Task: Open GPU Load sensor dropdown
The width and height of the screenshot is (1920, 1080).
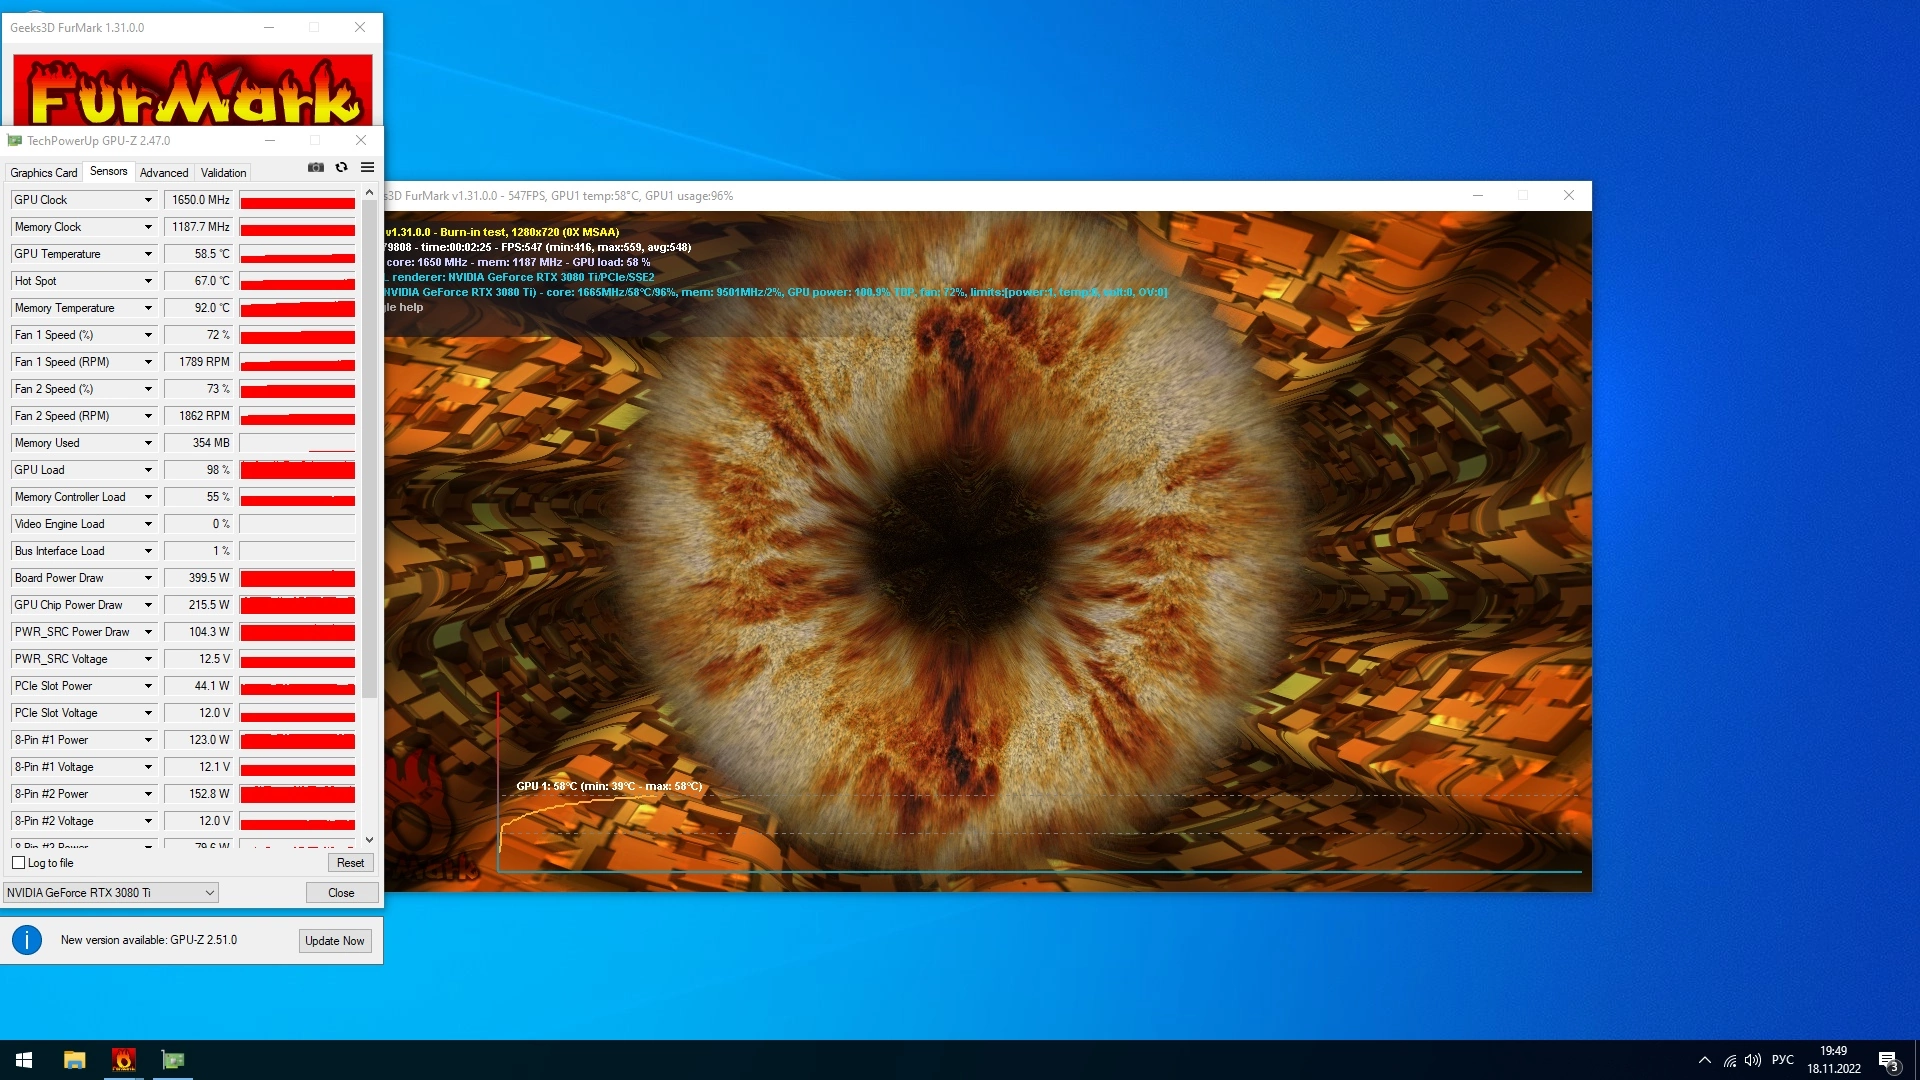Action: pos(148,470)
